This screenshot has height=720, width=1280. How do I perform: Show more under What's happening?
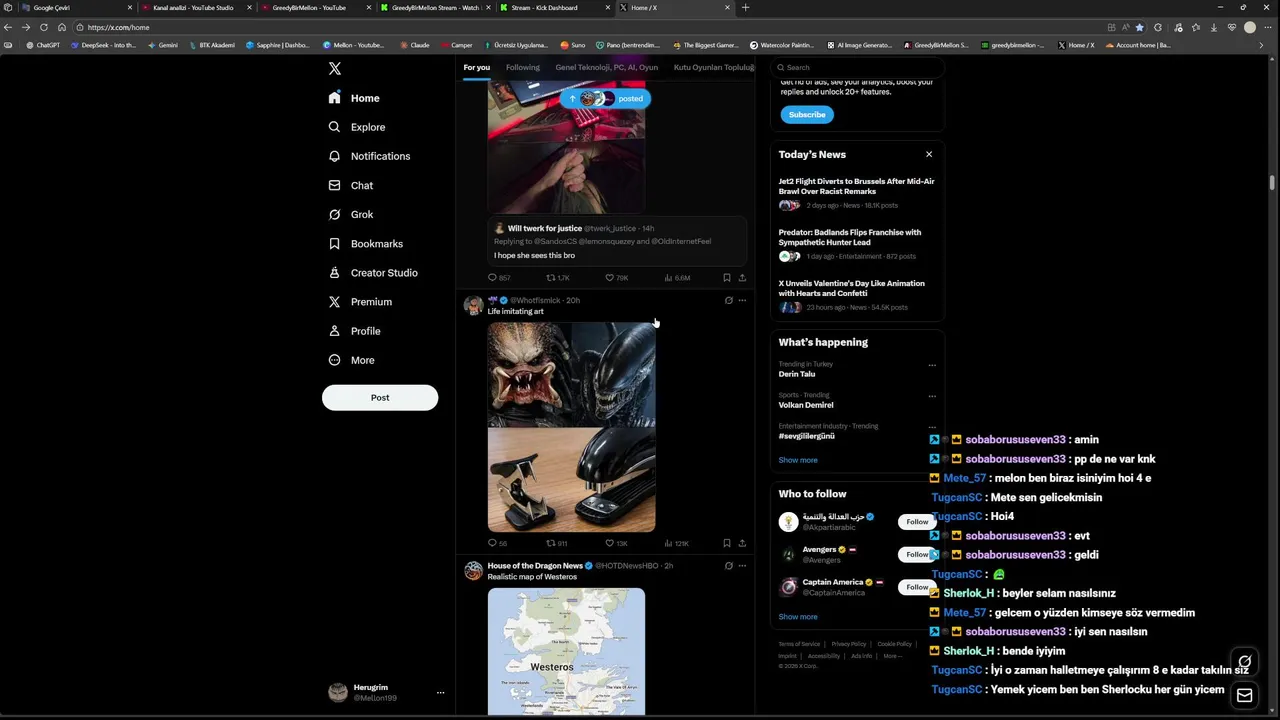[798, 460]
